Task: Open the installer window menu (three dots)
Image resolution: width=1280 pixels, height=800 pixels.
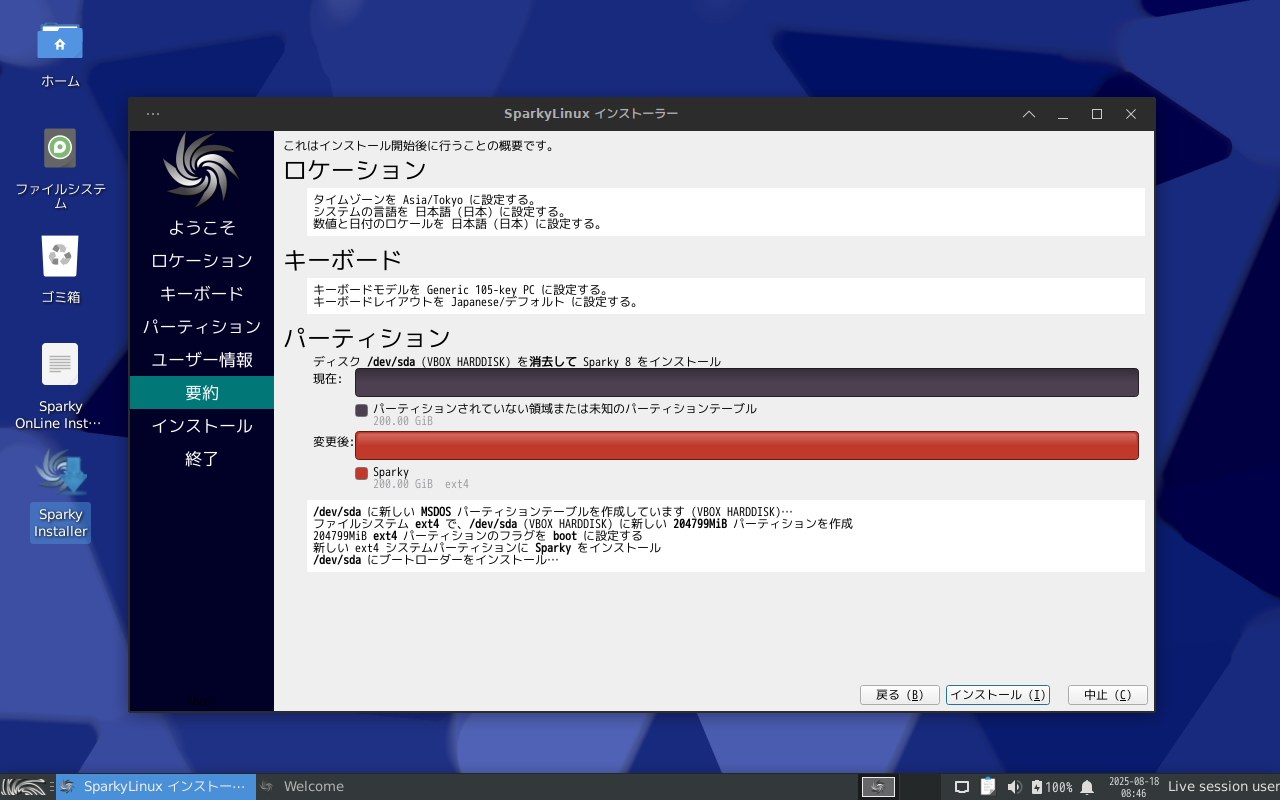Action: coord(152,114)
